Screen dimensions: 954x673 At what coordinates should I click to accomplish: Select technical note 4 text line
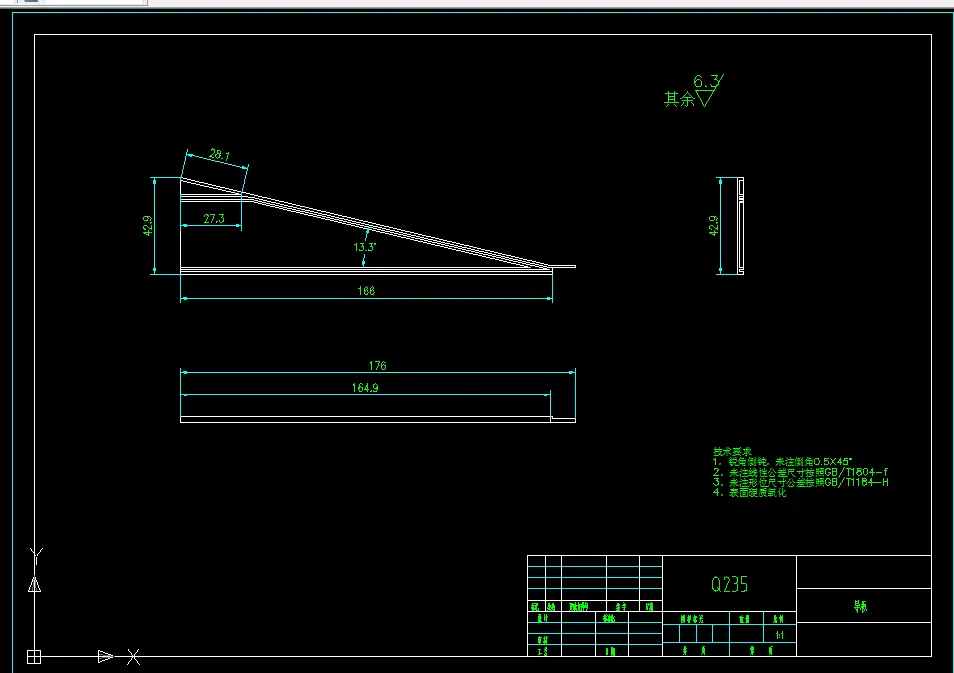[750, 493]
